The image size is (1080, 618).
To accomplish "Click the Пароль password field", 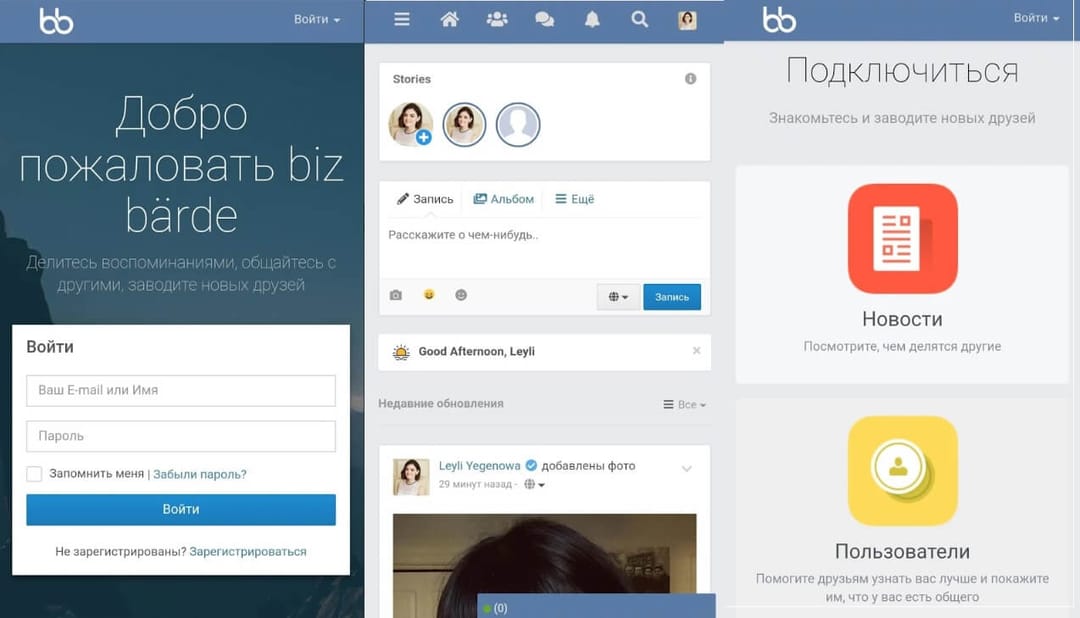I will pyautogui.click(x=180, y=436).
